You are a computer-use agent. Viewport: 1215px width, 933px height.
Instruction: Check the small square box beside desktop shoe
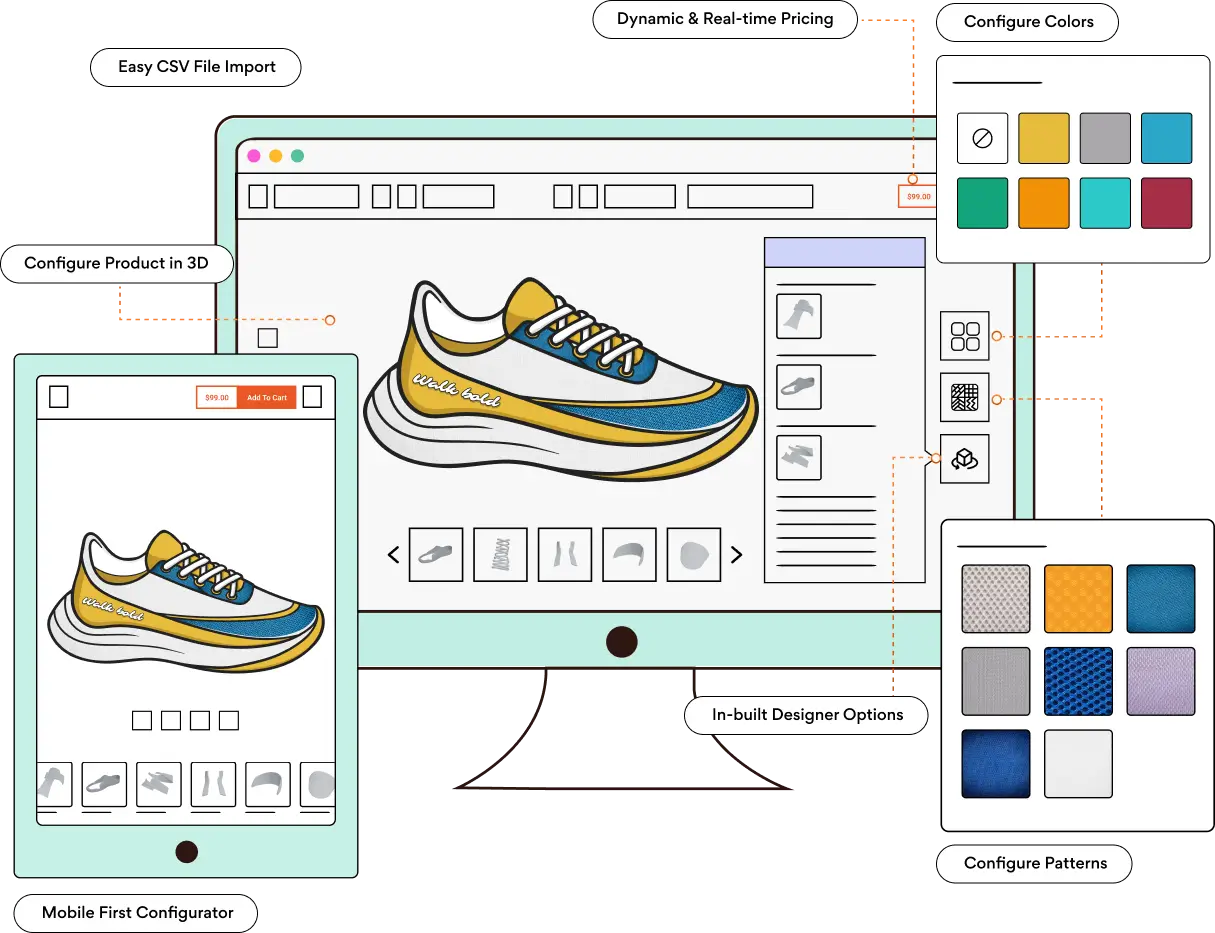267,338
